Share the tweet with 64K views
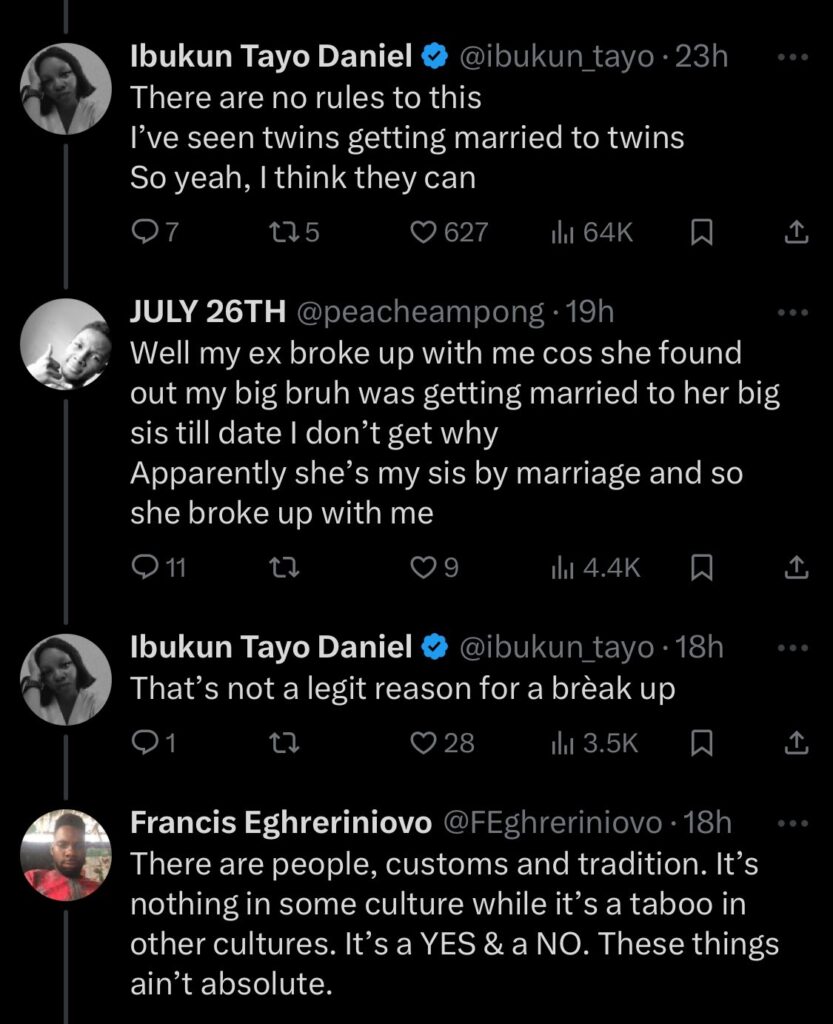This screenshot has height=1024, width=833. pos(795,233)
